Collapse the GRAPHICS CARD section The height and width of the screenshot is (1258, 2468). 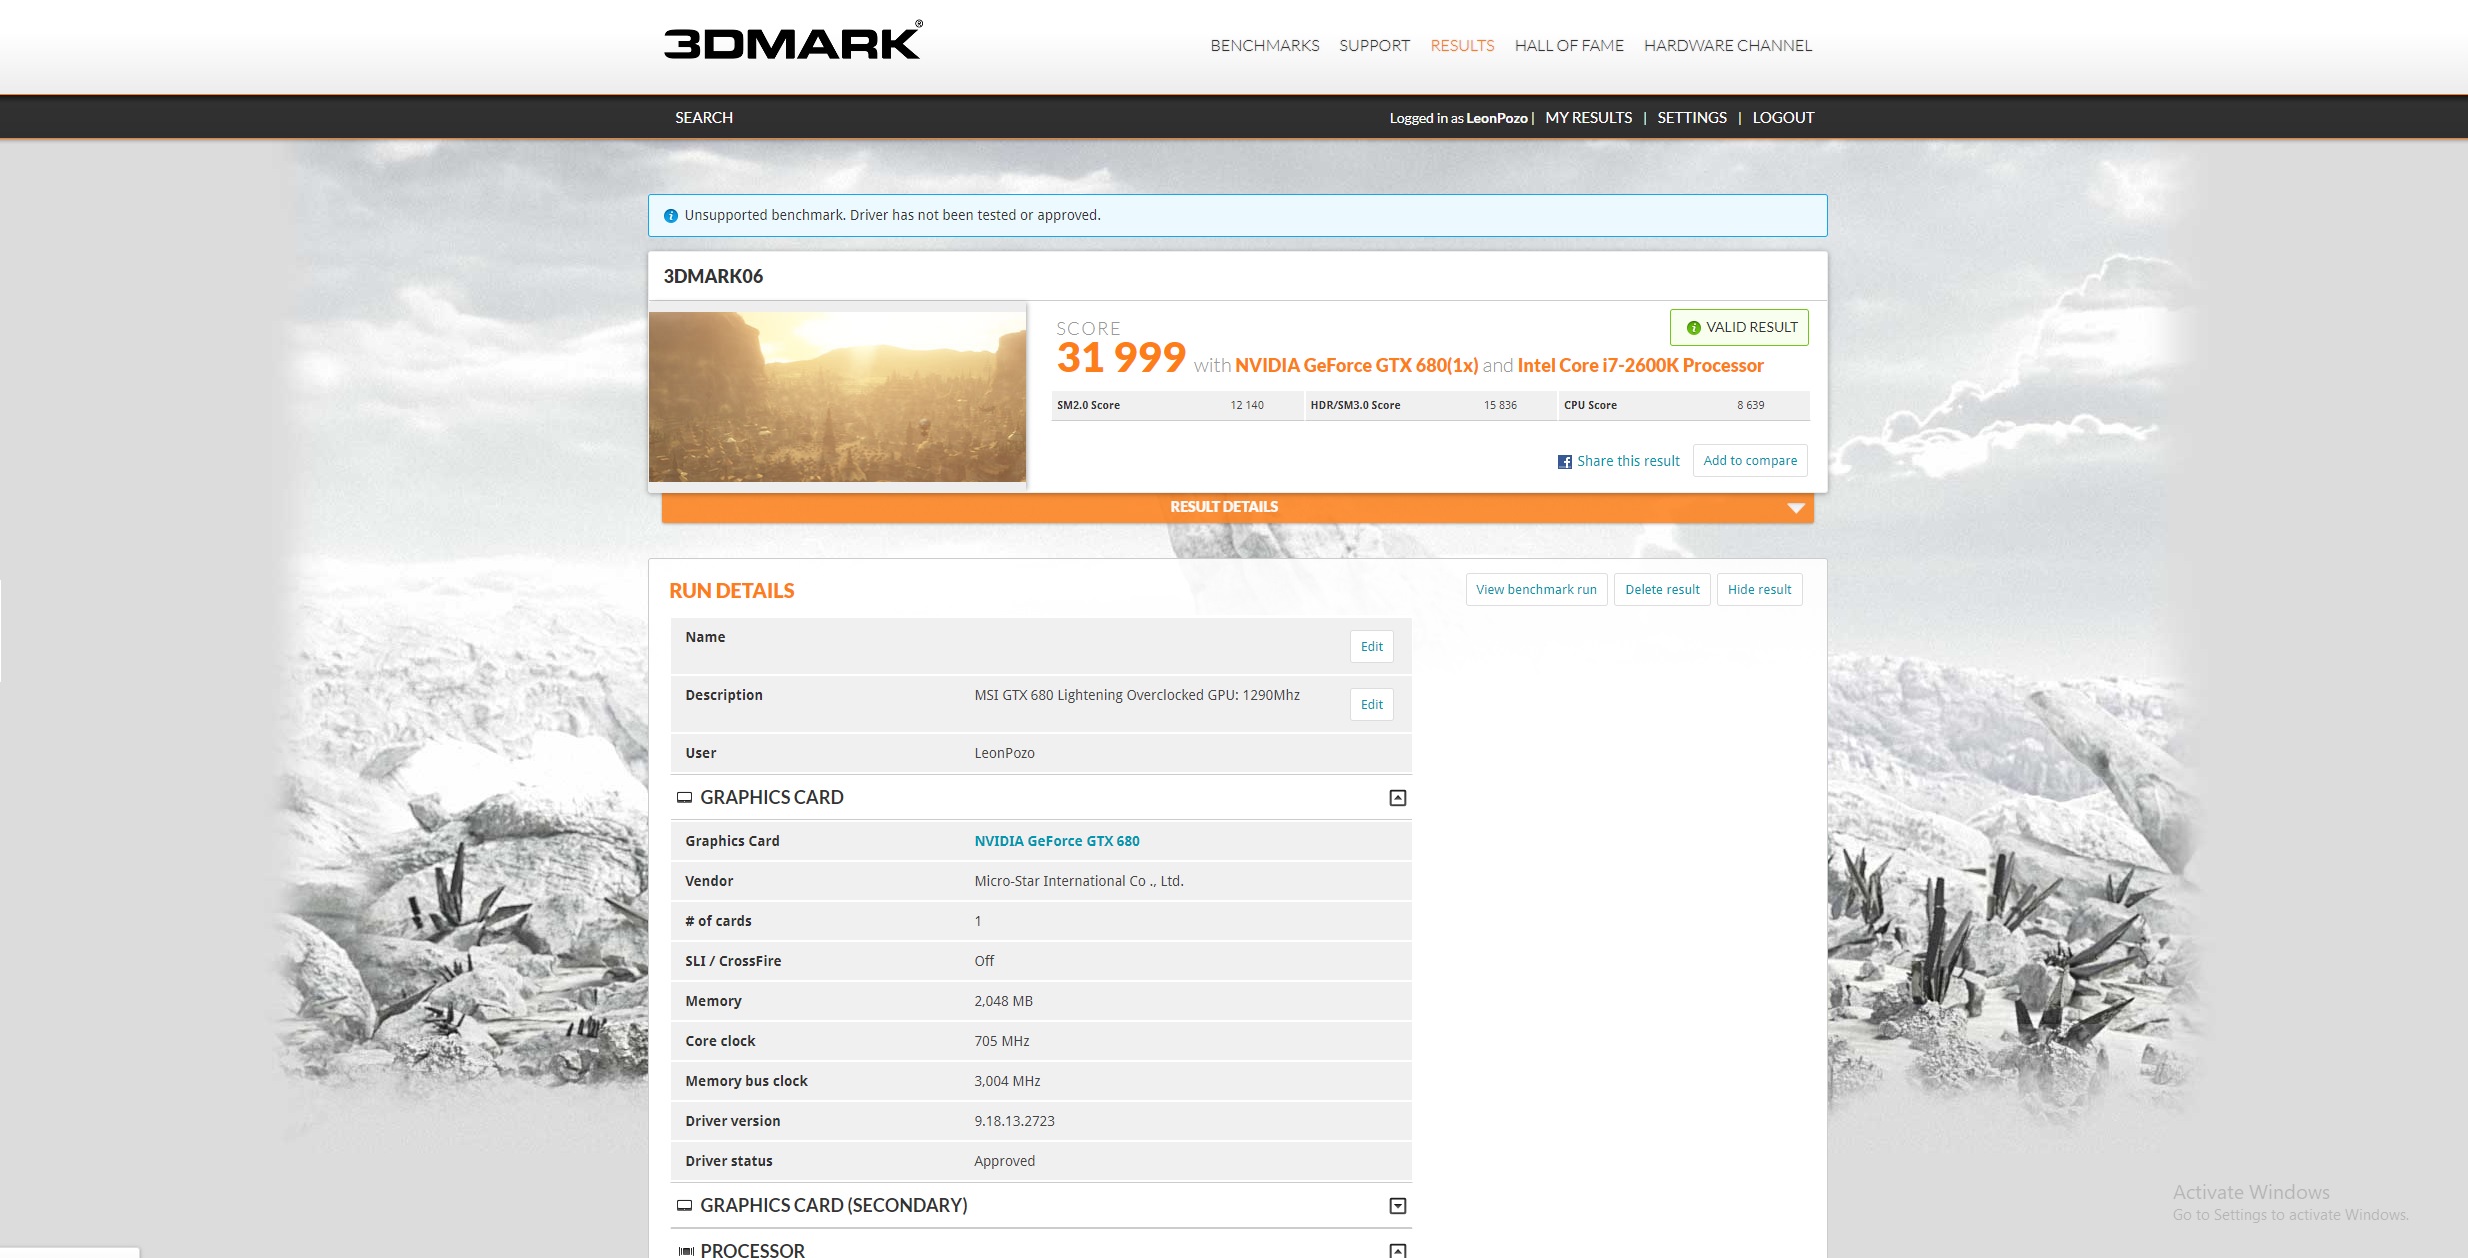coord(1398,798)
